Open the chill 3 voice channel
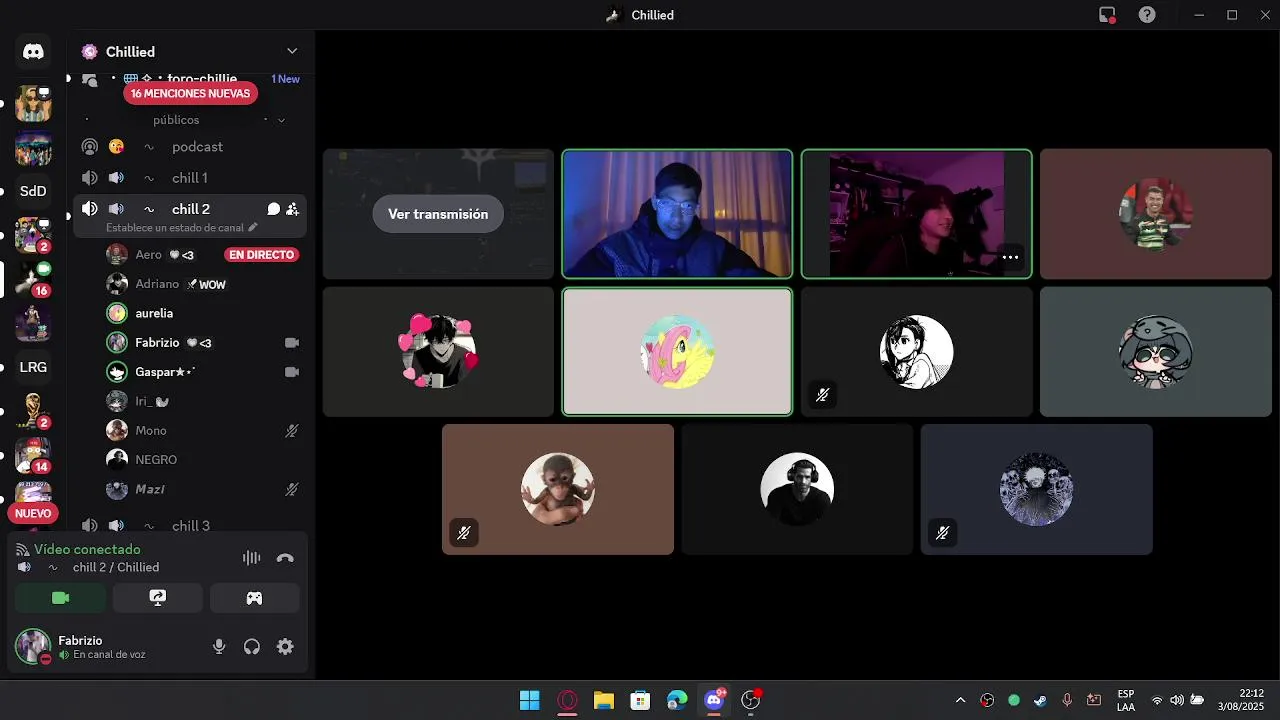Image resolution: width=1280 pixels, height=720 pixels. tap(190, 526)
